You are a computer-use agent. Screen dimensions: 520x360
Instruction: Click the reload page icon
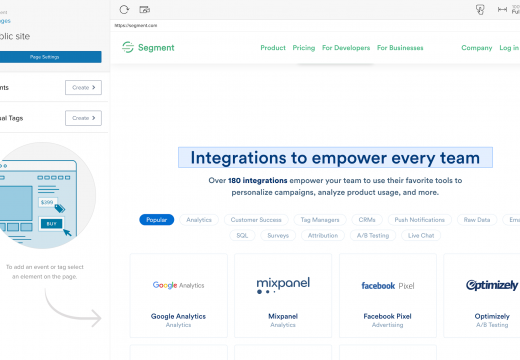(x=124, y=10)
